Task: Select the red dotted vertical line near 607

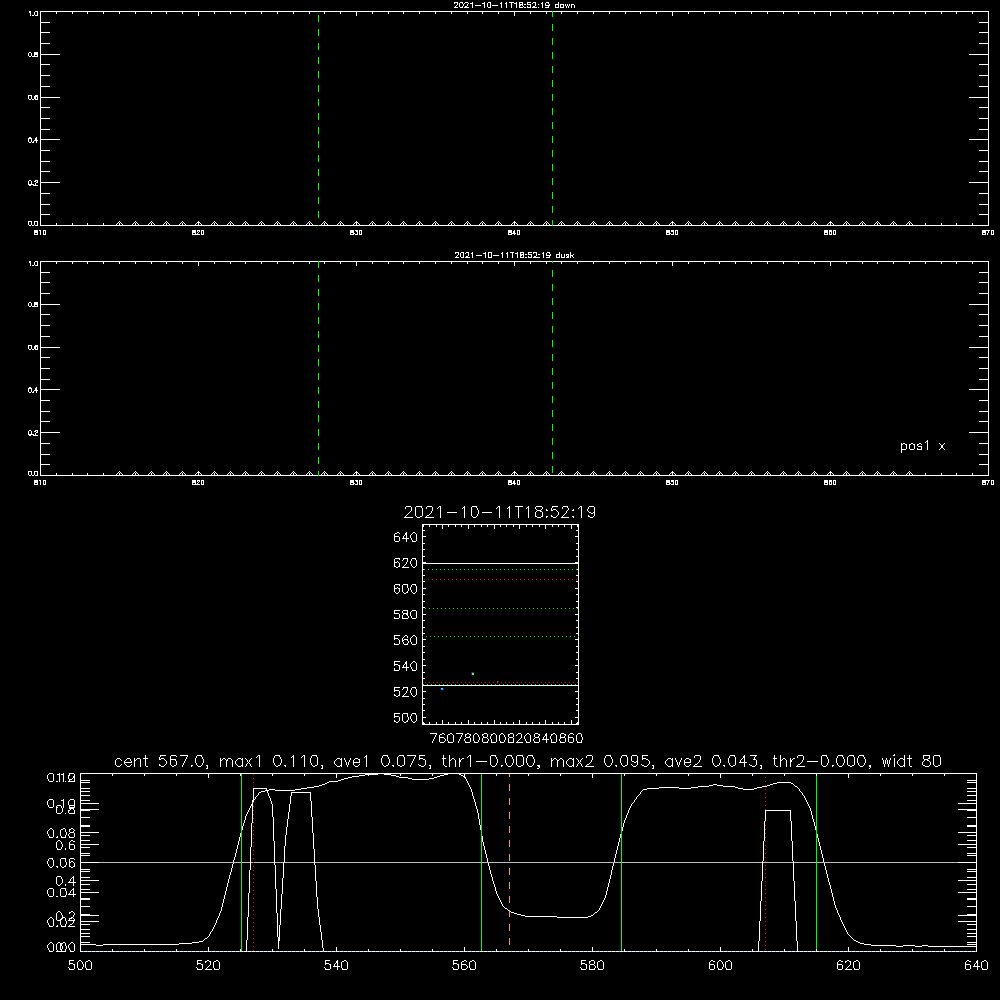Action: click(x=765, y=861)
